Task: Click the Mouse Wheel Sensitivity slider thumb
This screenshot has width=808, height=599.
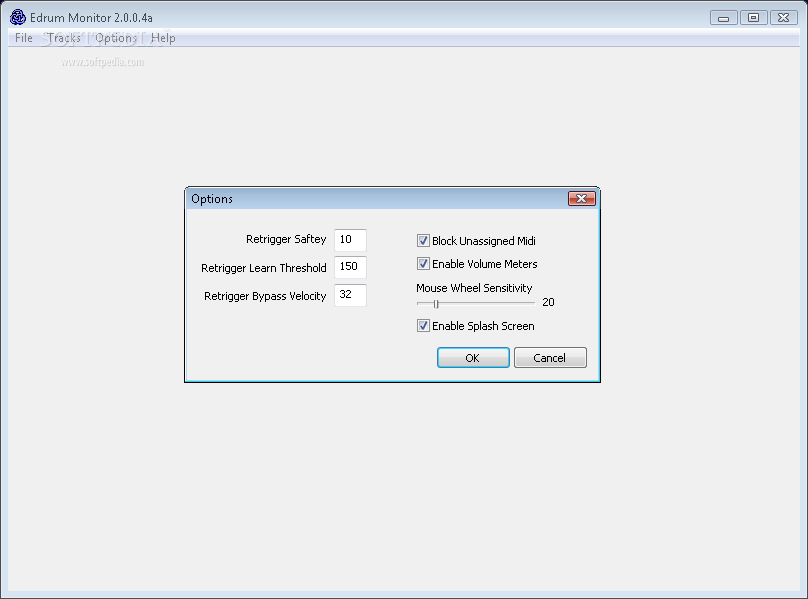Action: (436, 304)
